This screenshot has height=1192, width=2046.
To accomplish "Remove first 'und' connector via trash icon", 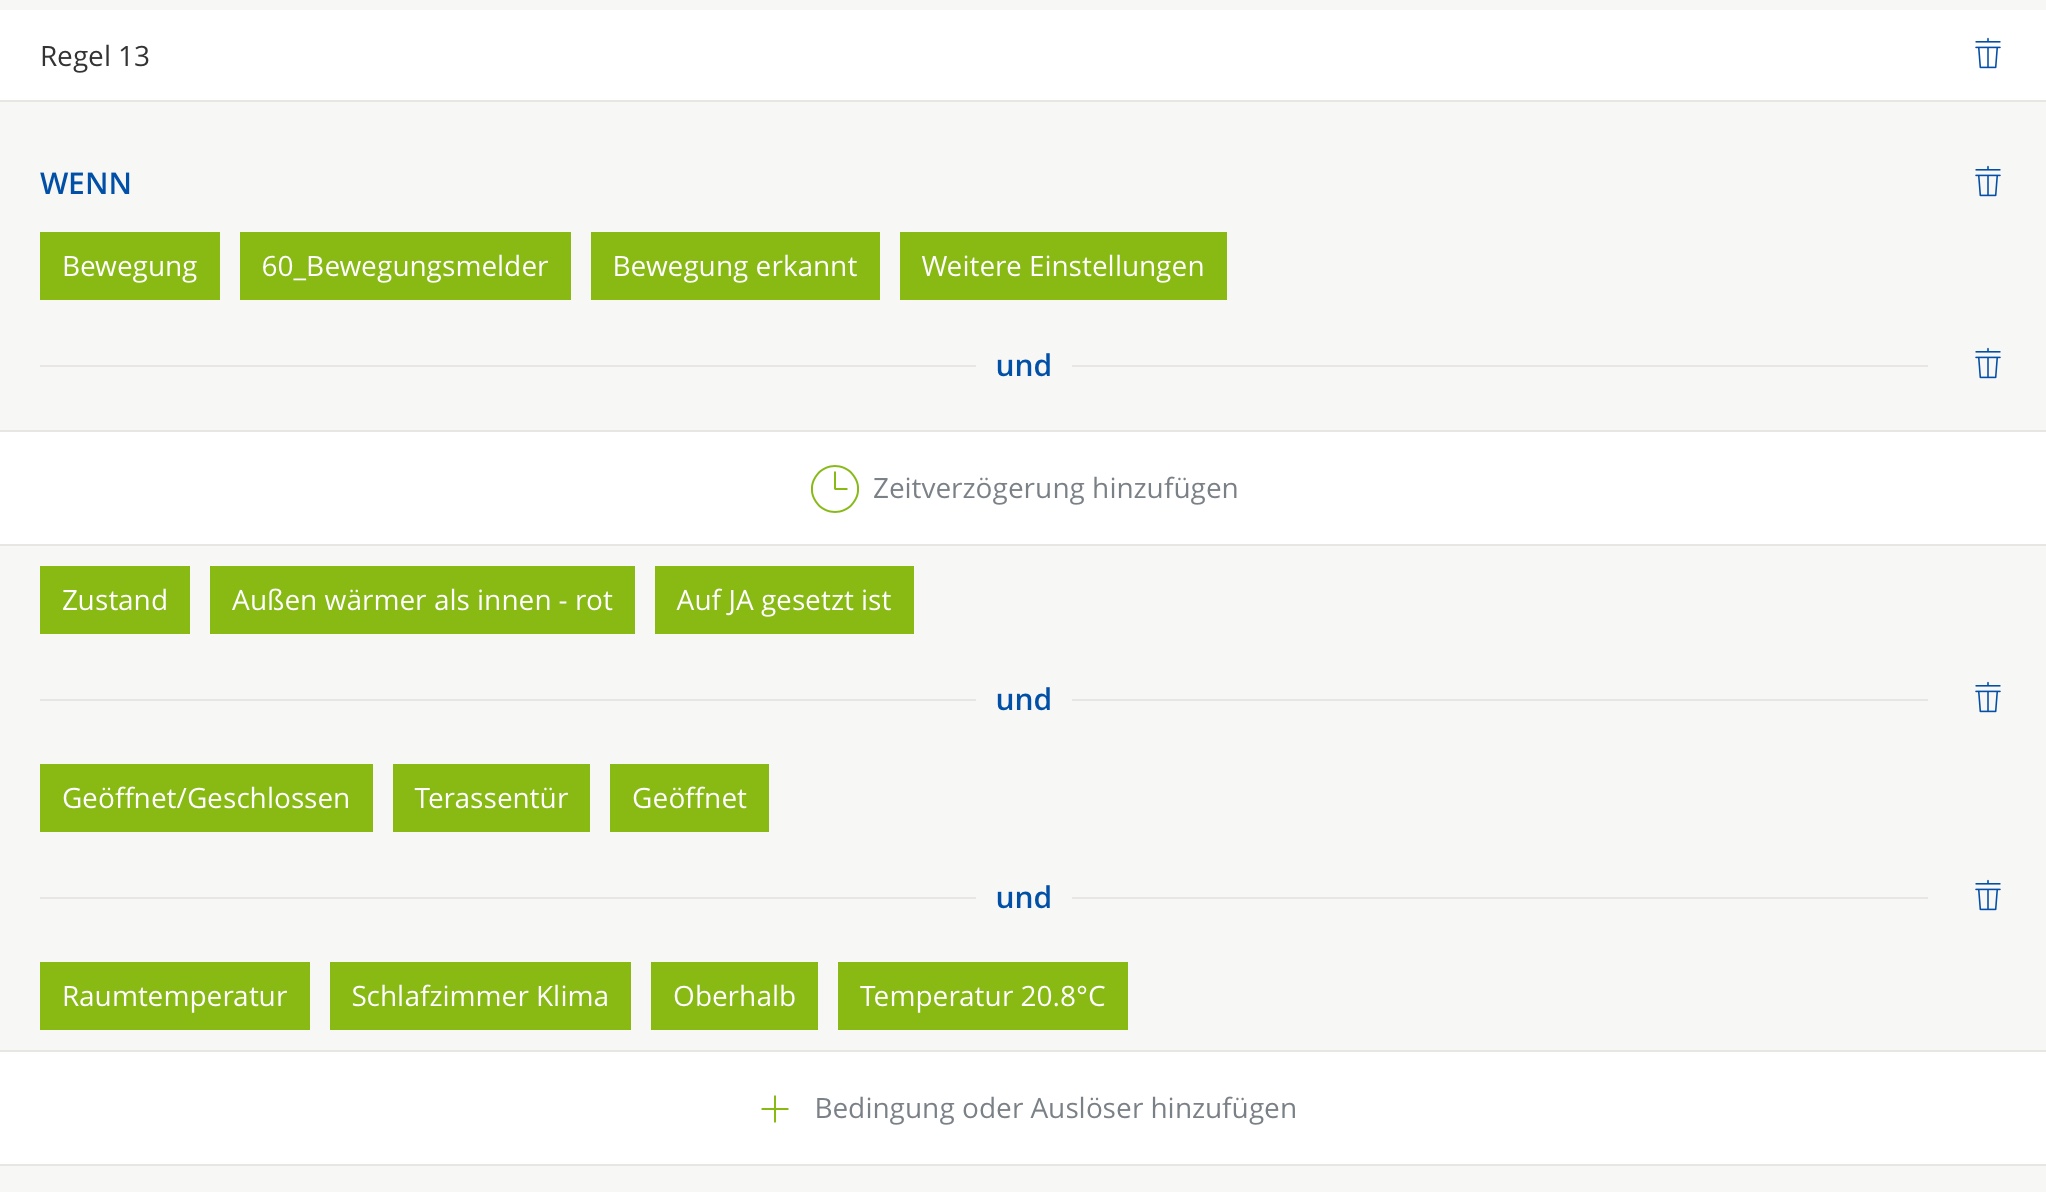I will point(1987,364).
